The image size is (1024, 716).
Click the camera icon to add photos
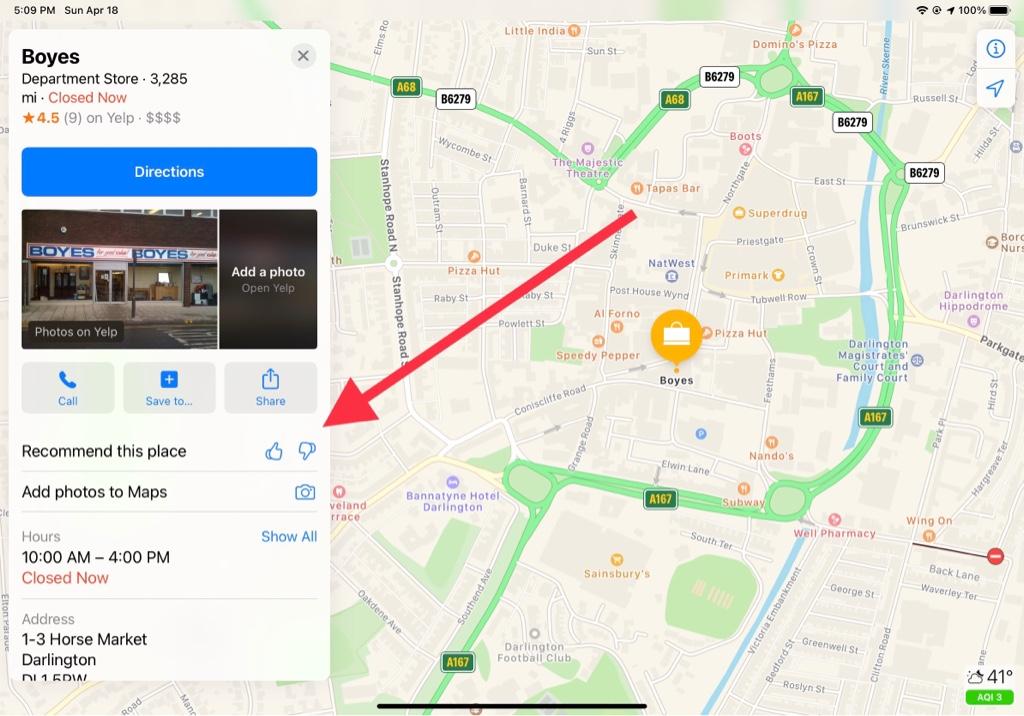pos(305,492)
